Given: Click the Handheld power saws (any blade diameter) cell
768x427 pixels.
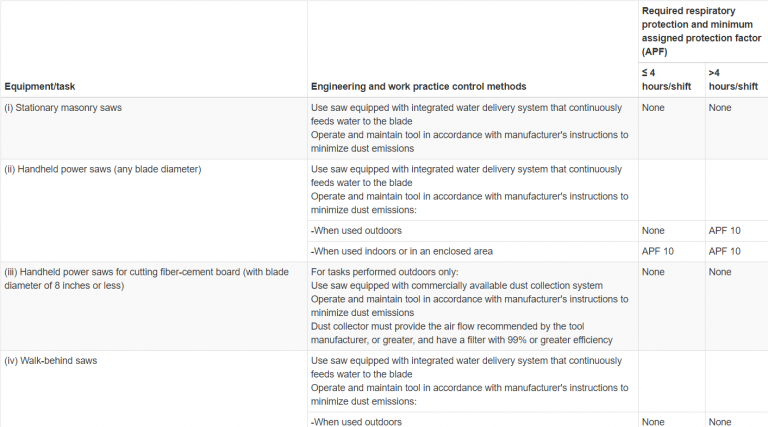Looking at the screenshot, I should coord(103,169).
